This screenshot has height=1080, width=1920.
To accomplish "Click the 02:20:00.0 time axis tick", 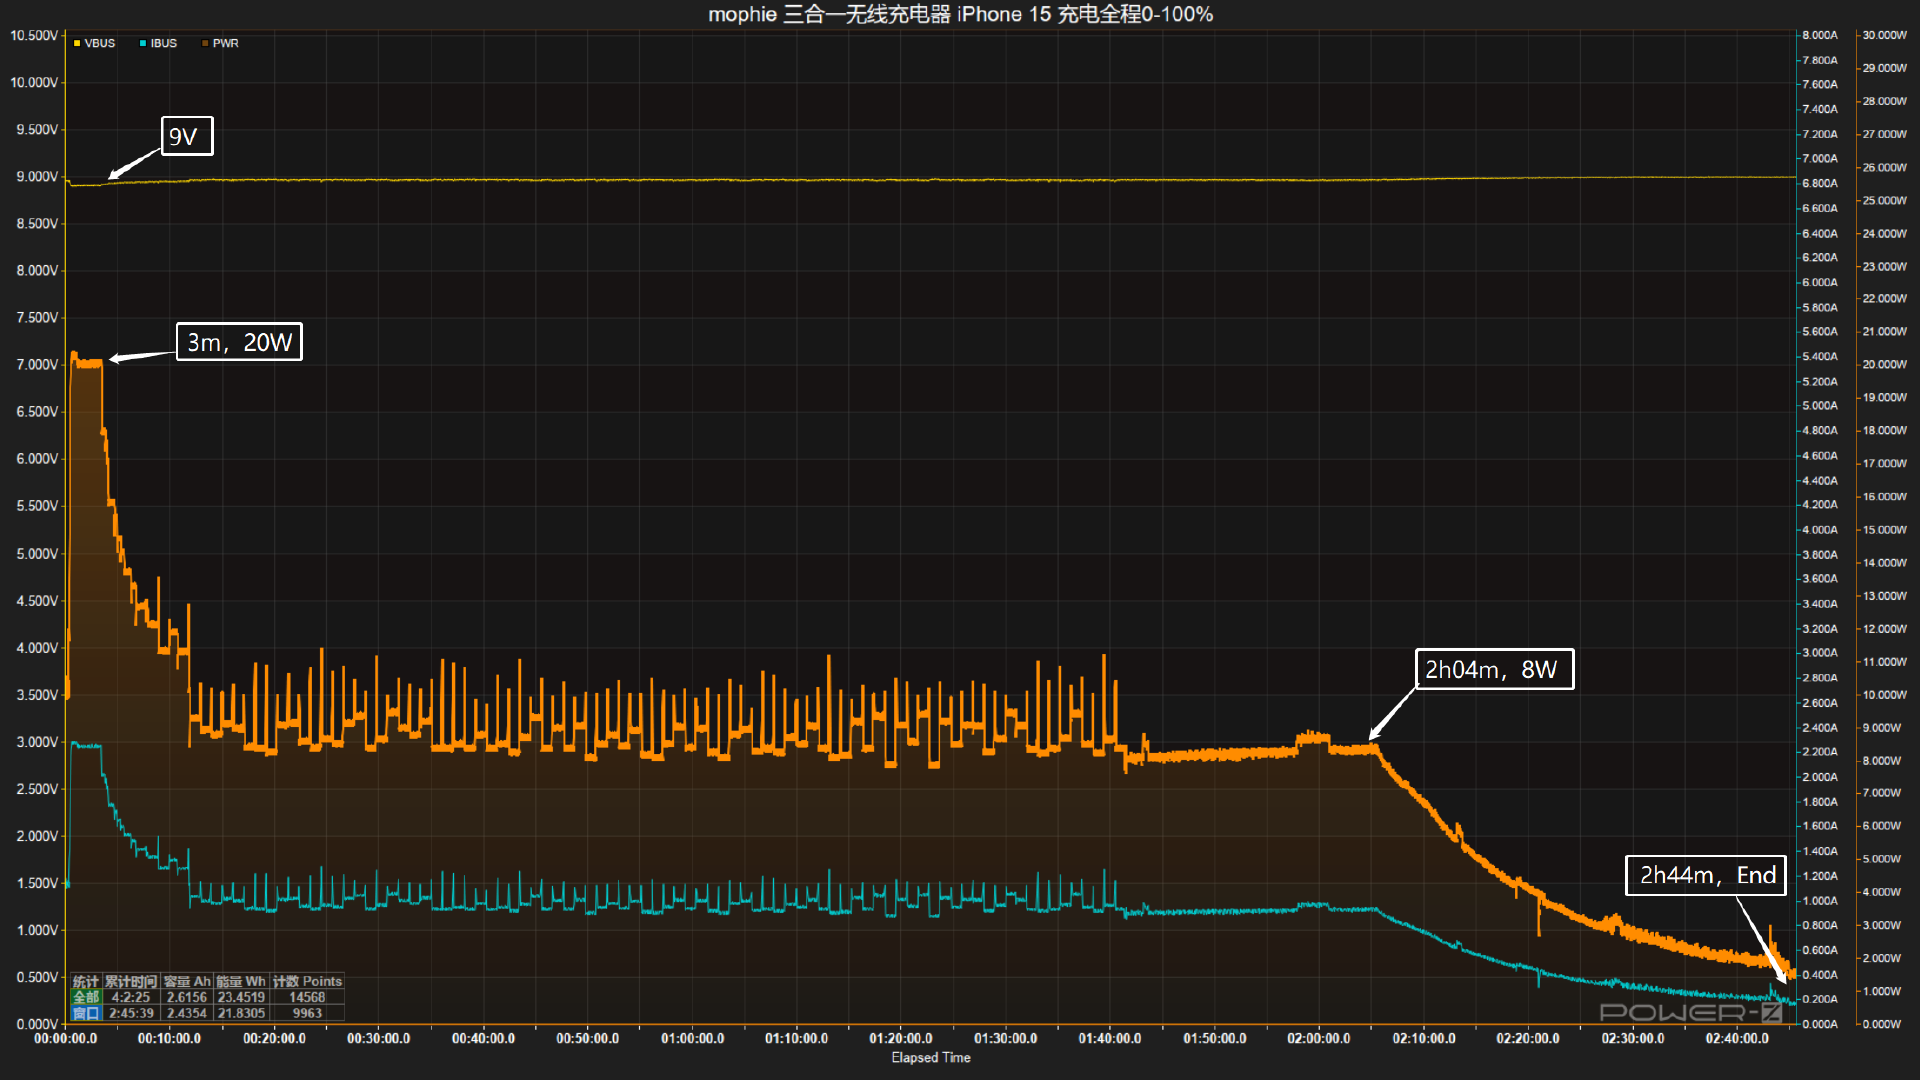I will coord(1528,1038).
